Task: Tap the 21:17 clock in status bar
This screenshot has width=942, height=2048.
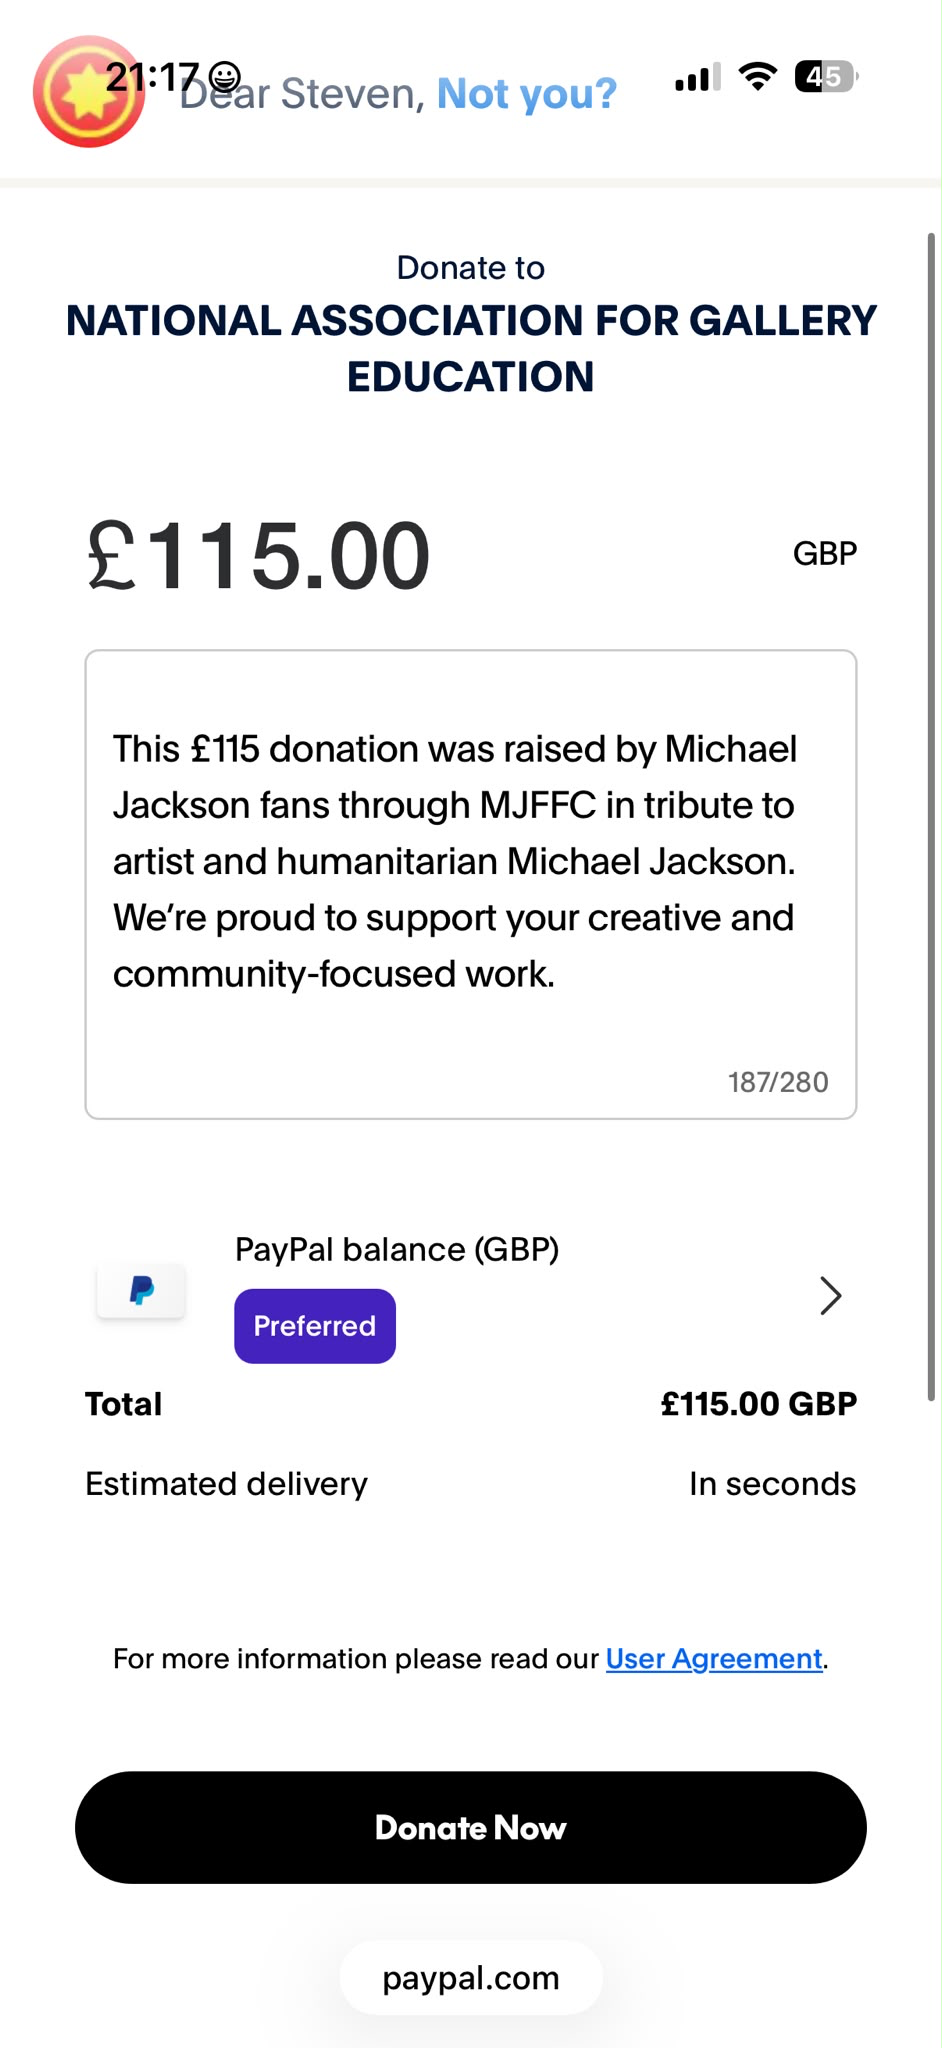Action: coord(153,77)
